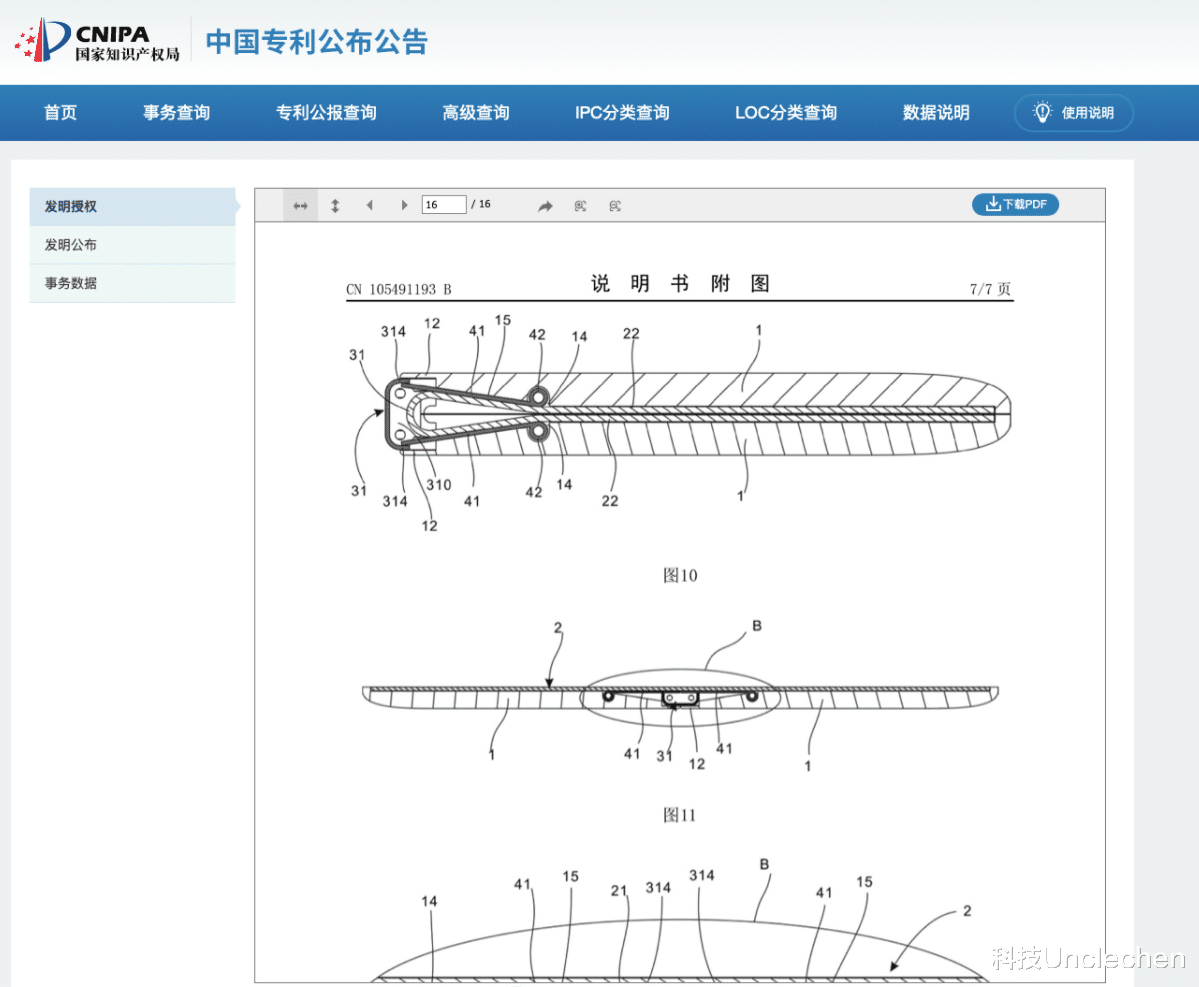Click the jump/share curved arrow icon
The image size is (1199, 987).
click(545, 206)
